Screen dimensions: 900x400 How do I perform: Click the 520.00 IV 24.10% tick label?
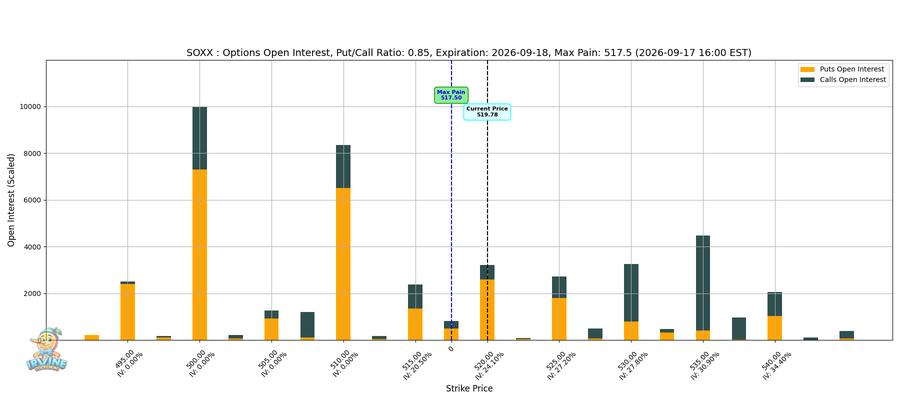[488, 363]
